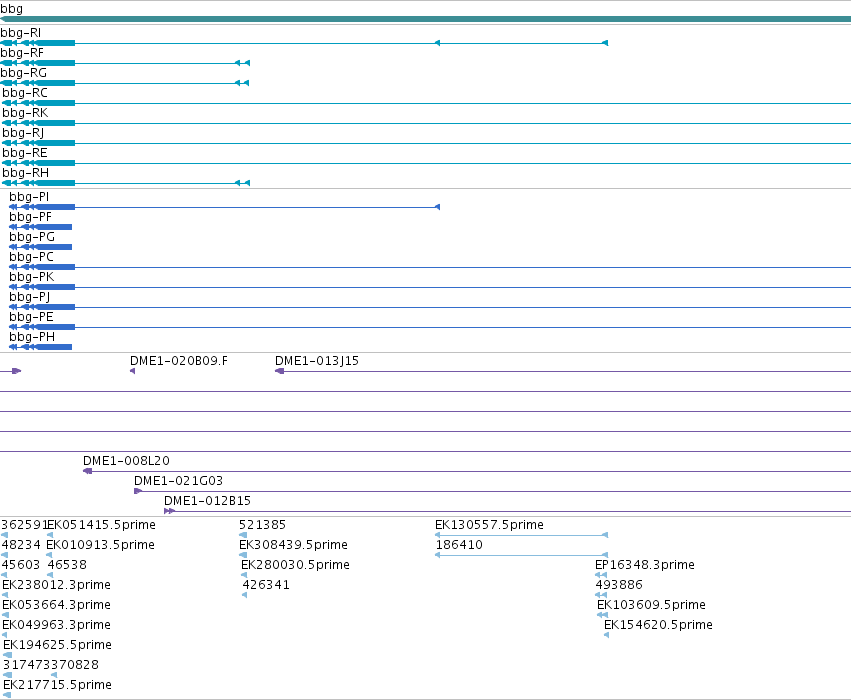Click the EP16348.3prime label
851x700 pixels.
click(x=645, y=565)
